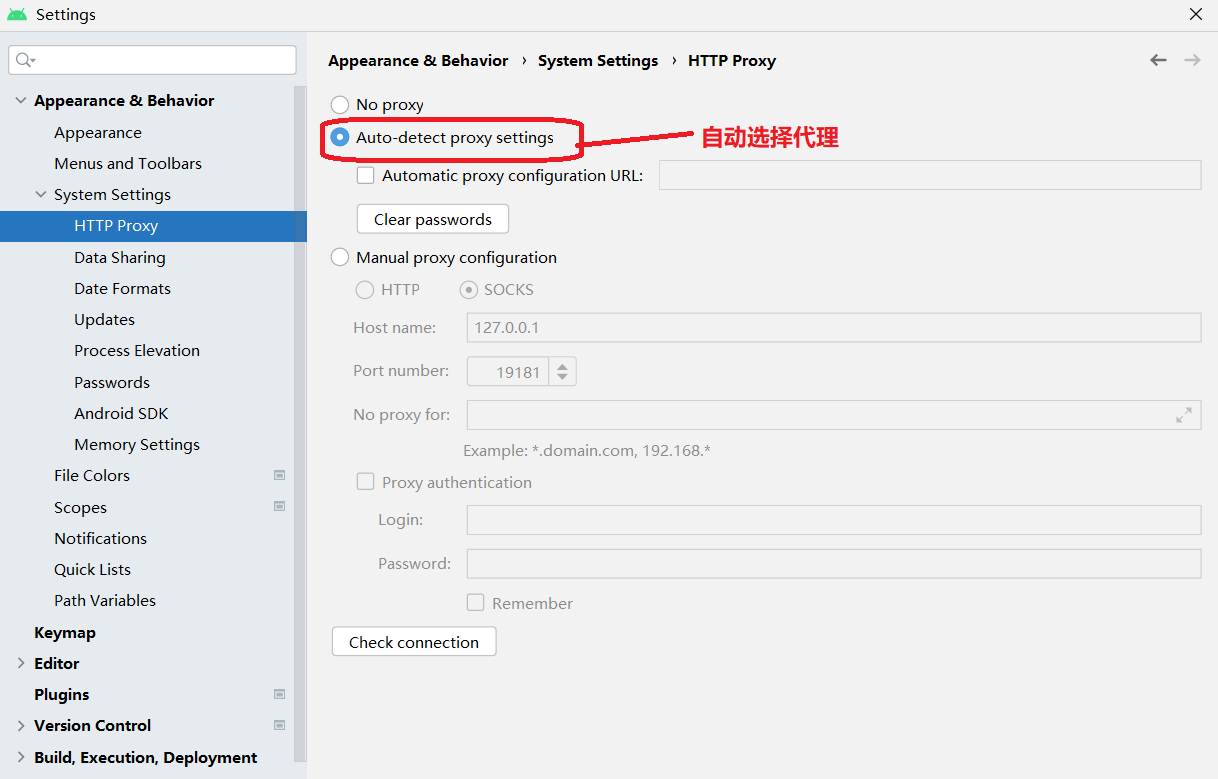Open the Keymap settings page
The width and height of the screenshot is (1218, 779).
tap(65, 632)
